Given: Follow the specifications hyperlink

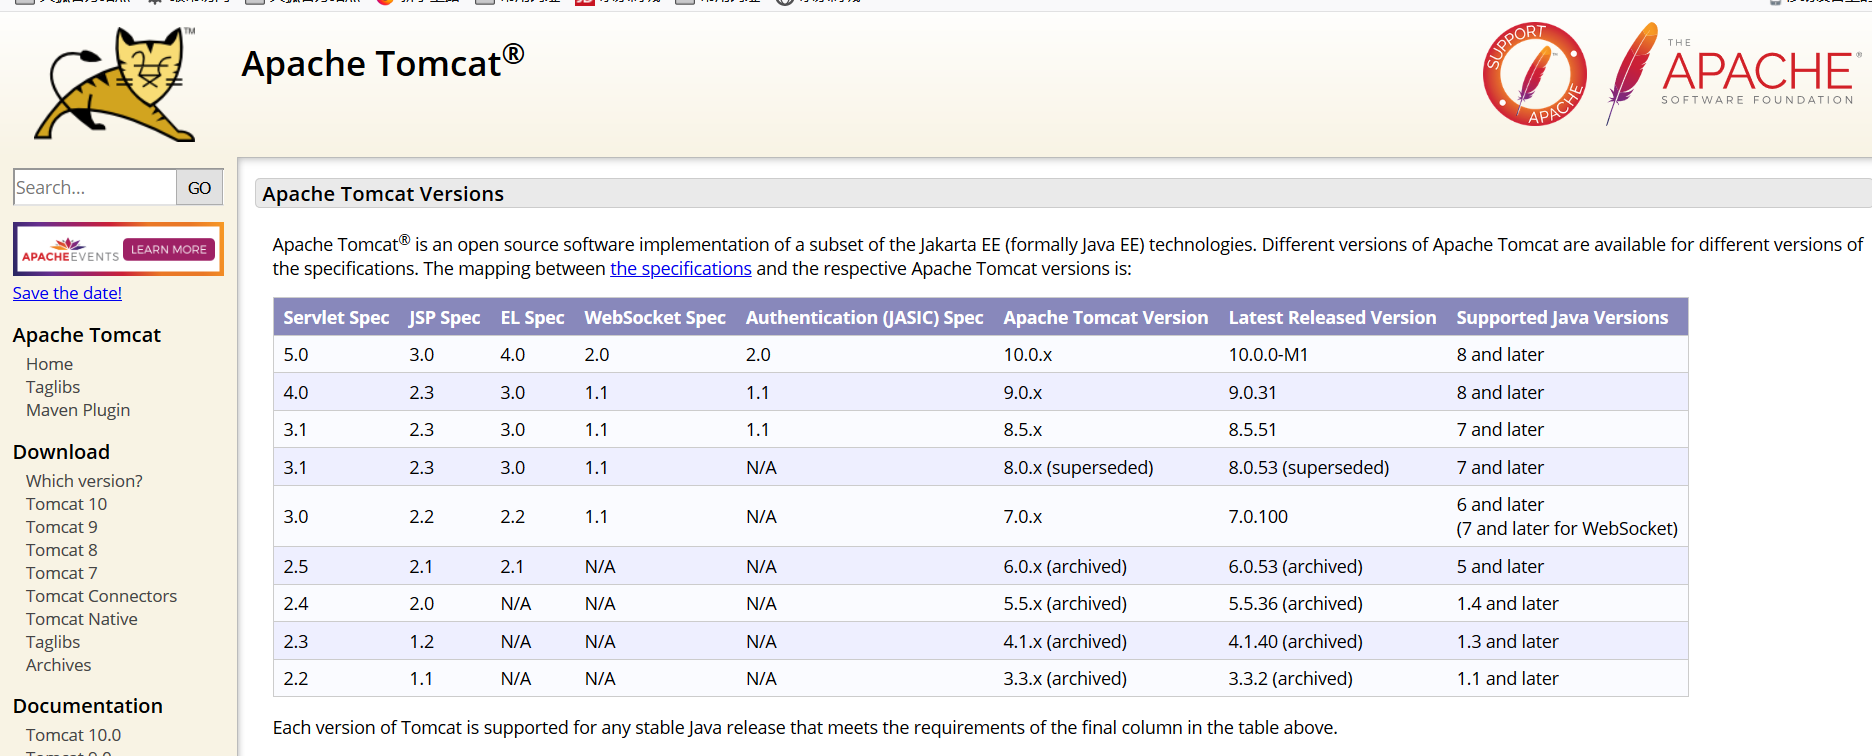Looking at the screenshot, I should (x=681, y=268).
